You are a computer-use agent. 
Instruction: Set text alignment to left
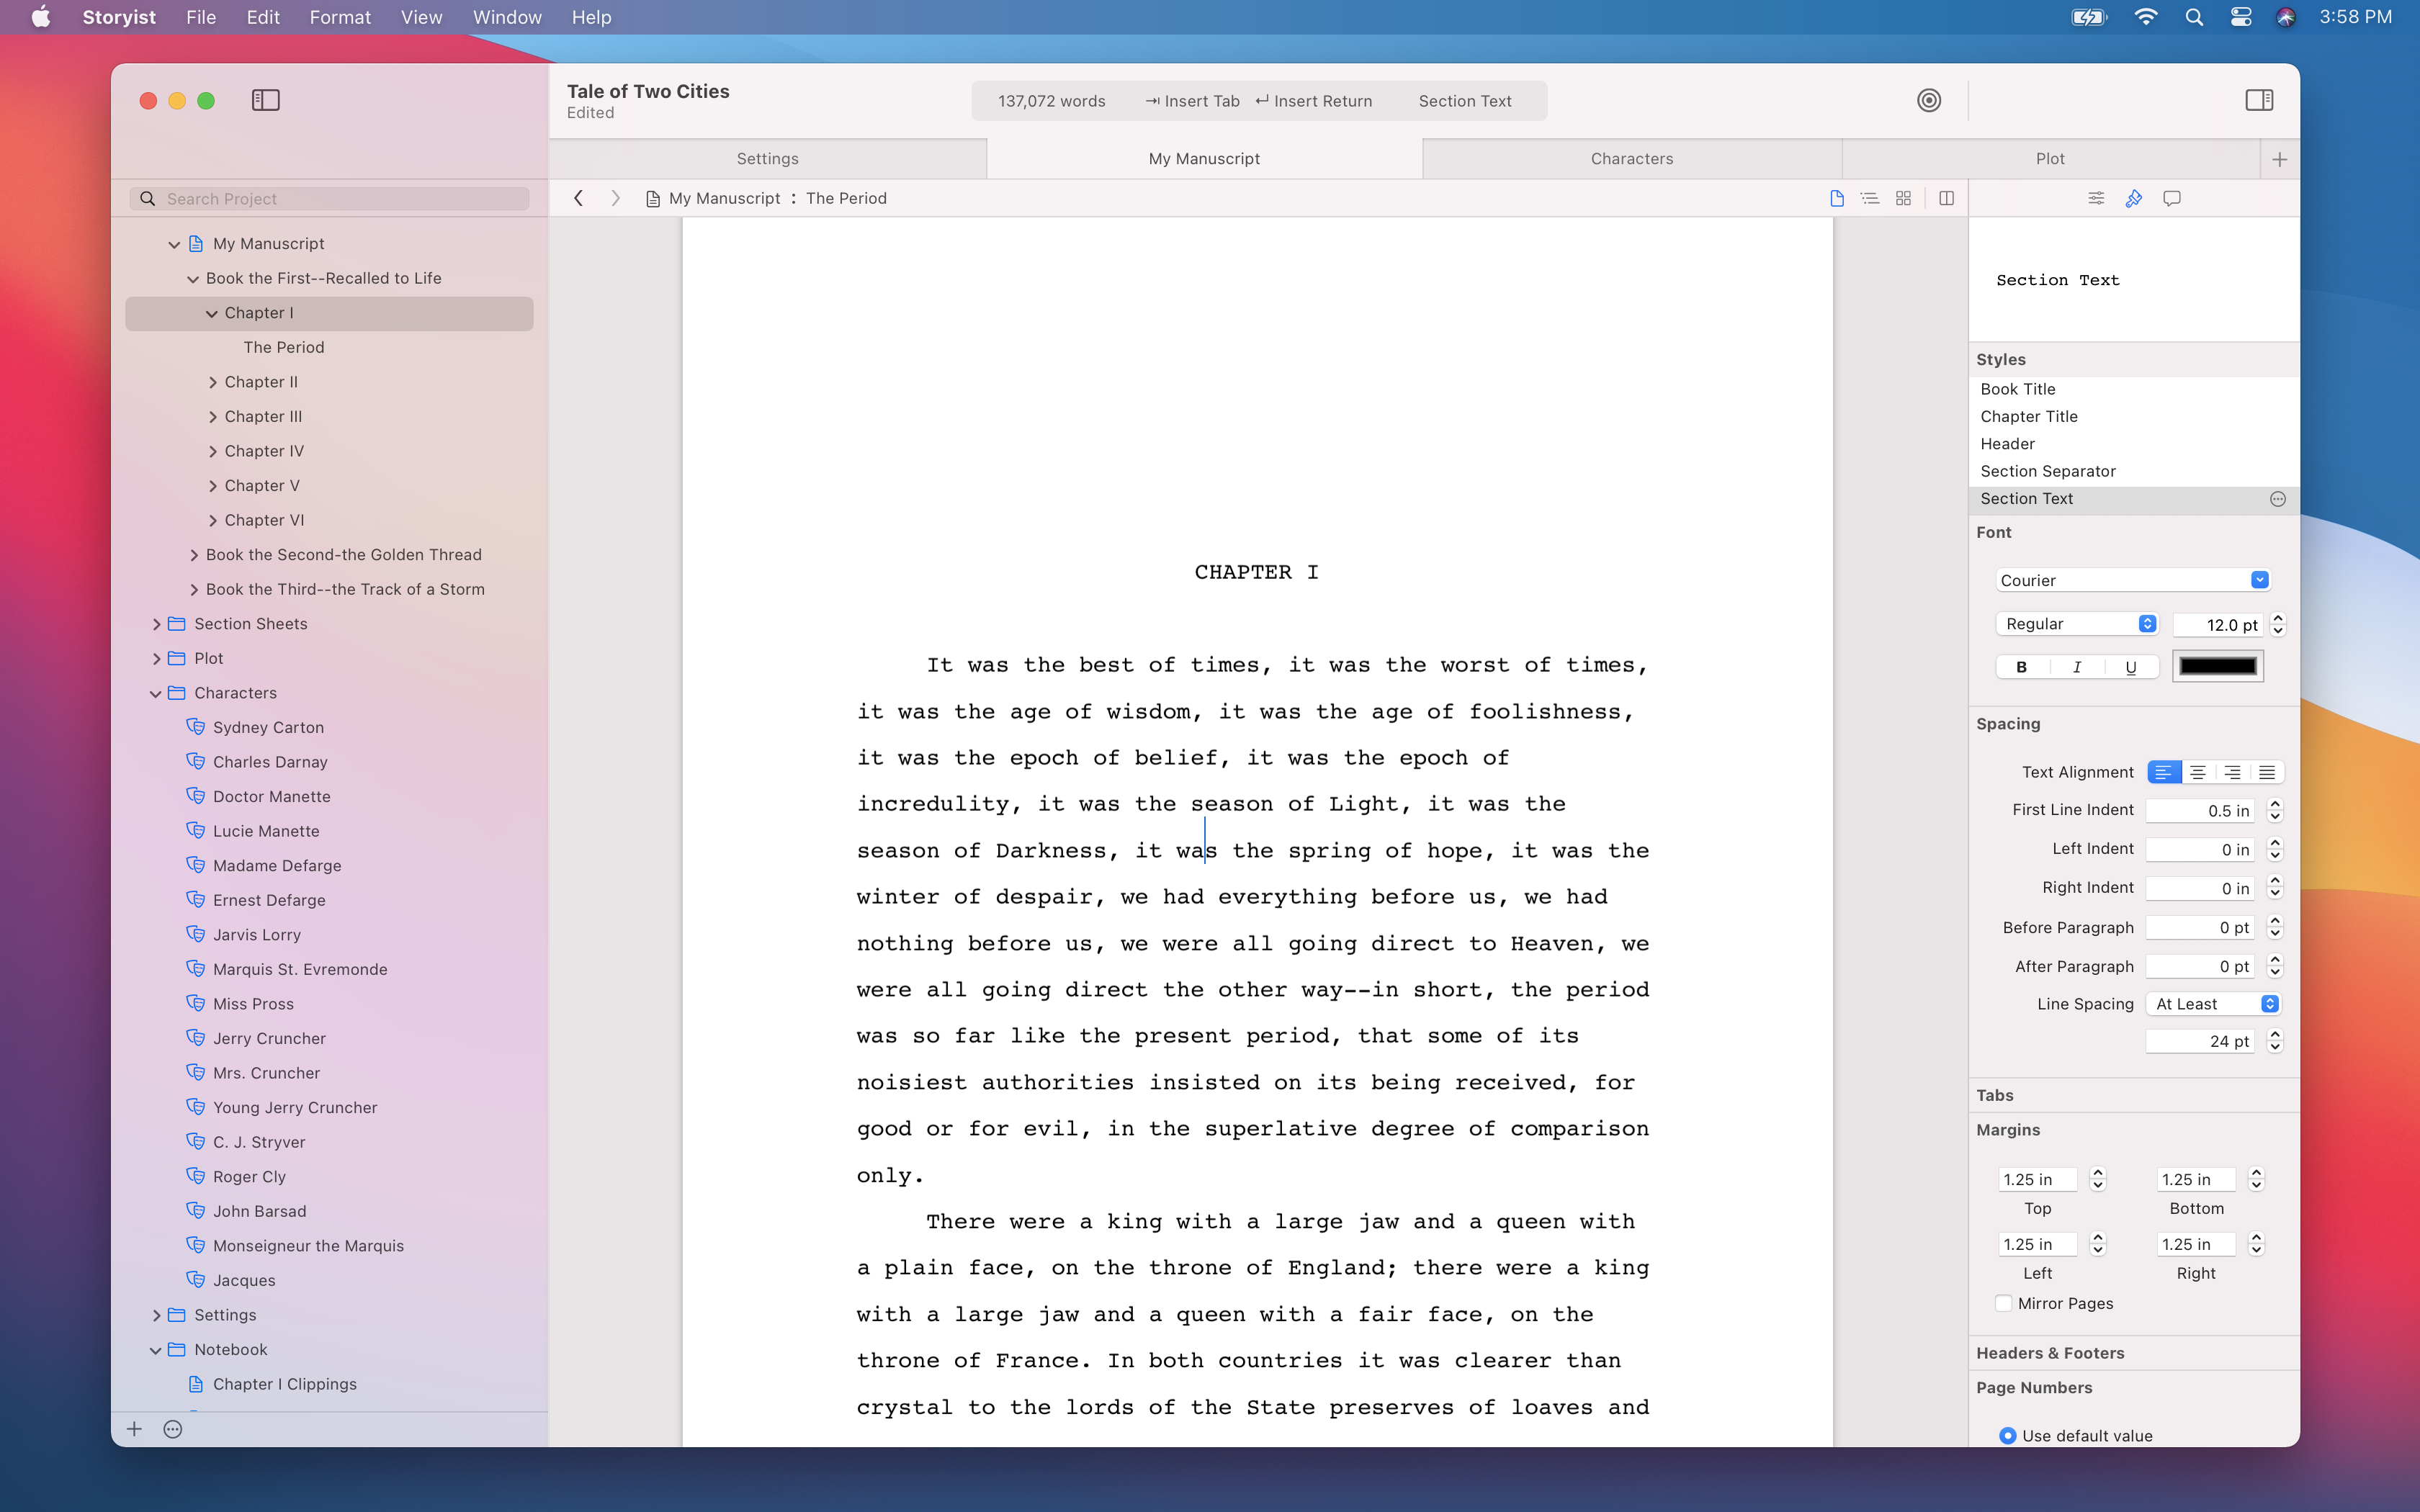[2164, 772]
